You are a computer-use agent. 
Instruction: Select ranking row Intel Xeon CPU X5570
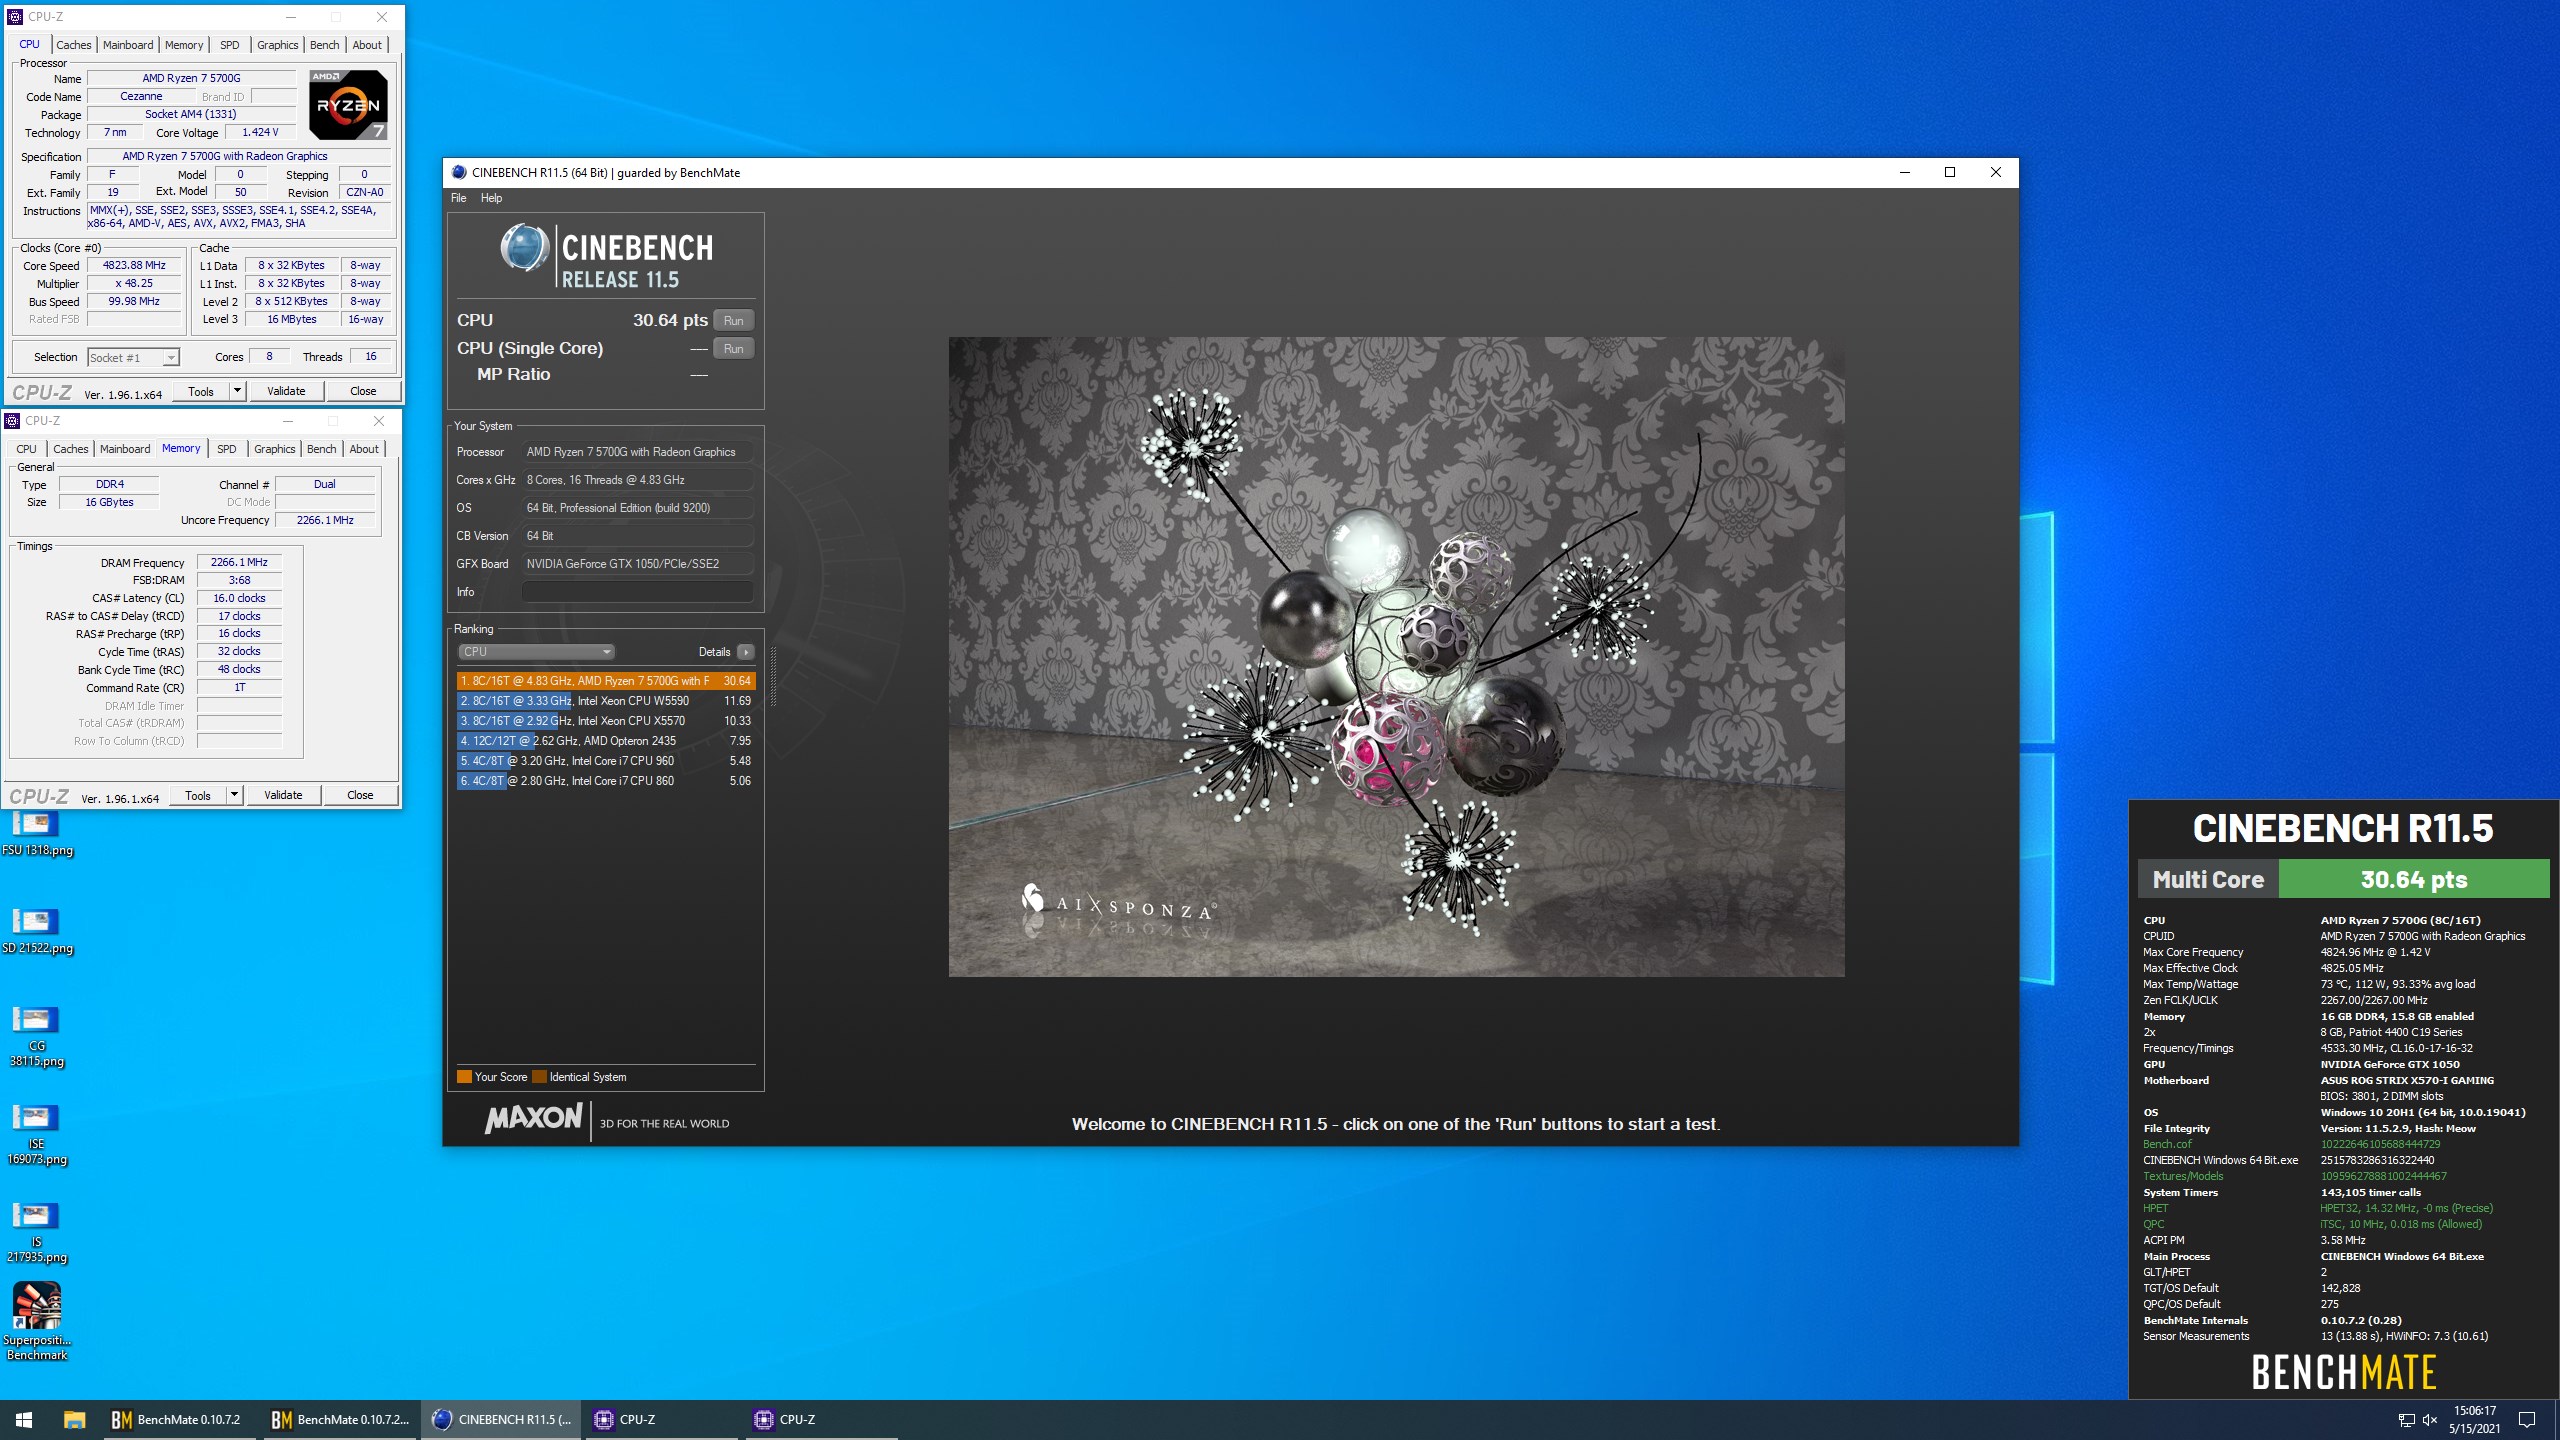tap(605, 721)
